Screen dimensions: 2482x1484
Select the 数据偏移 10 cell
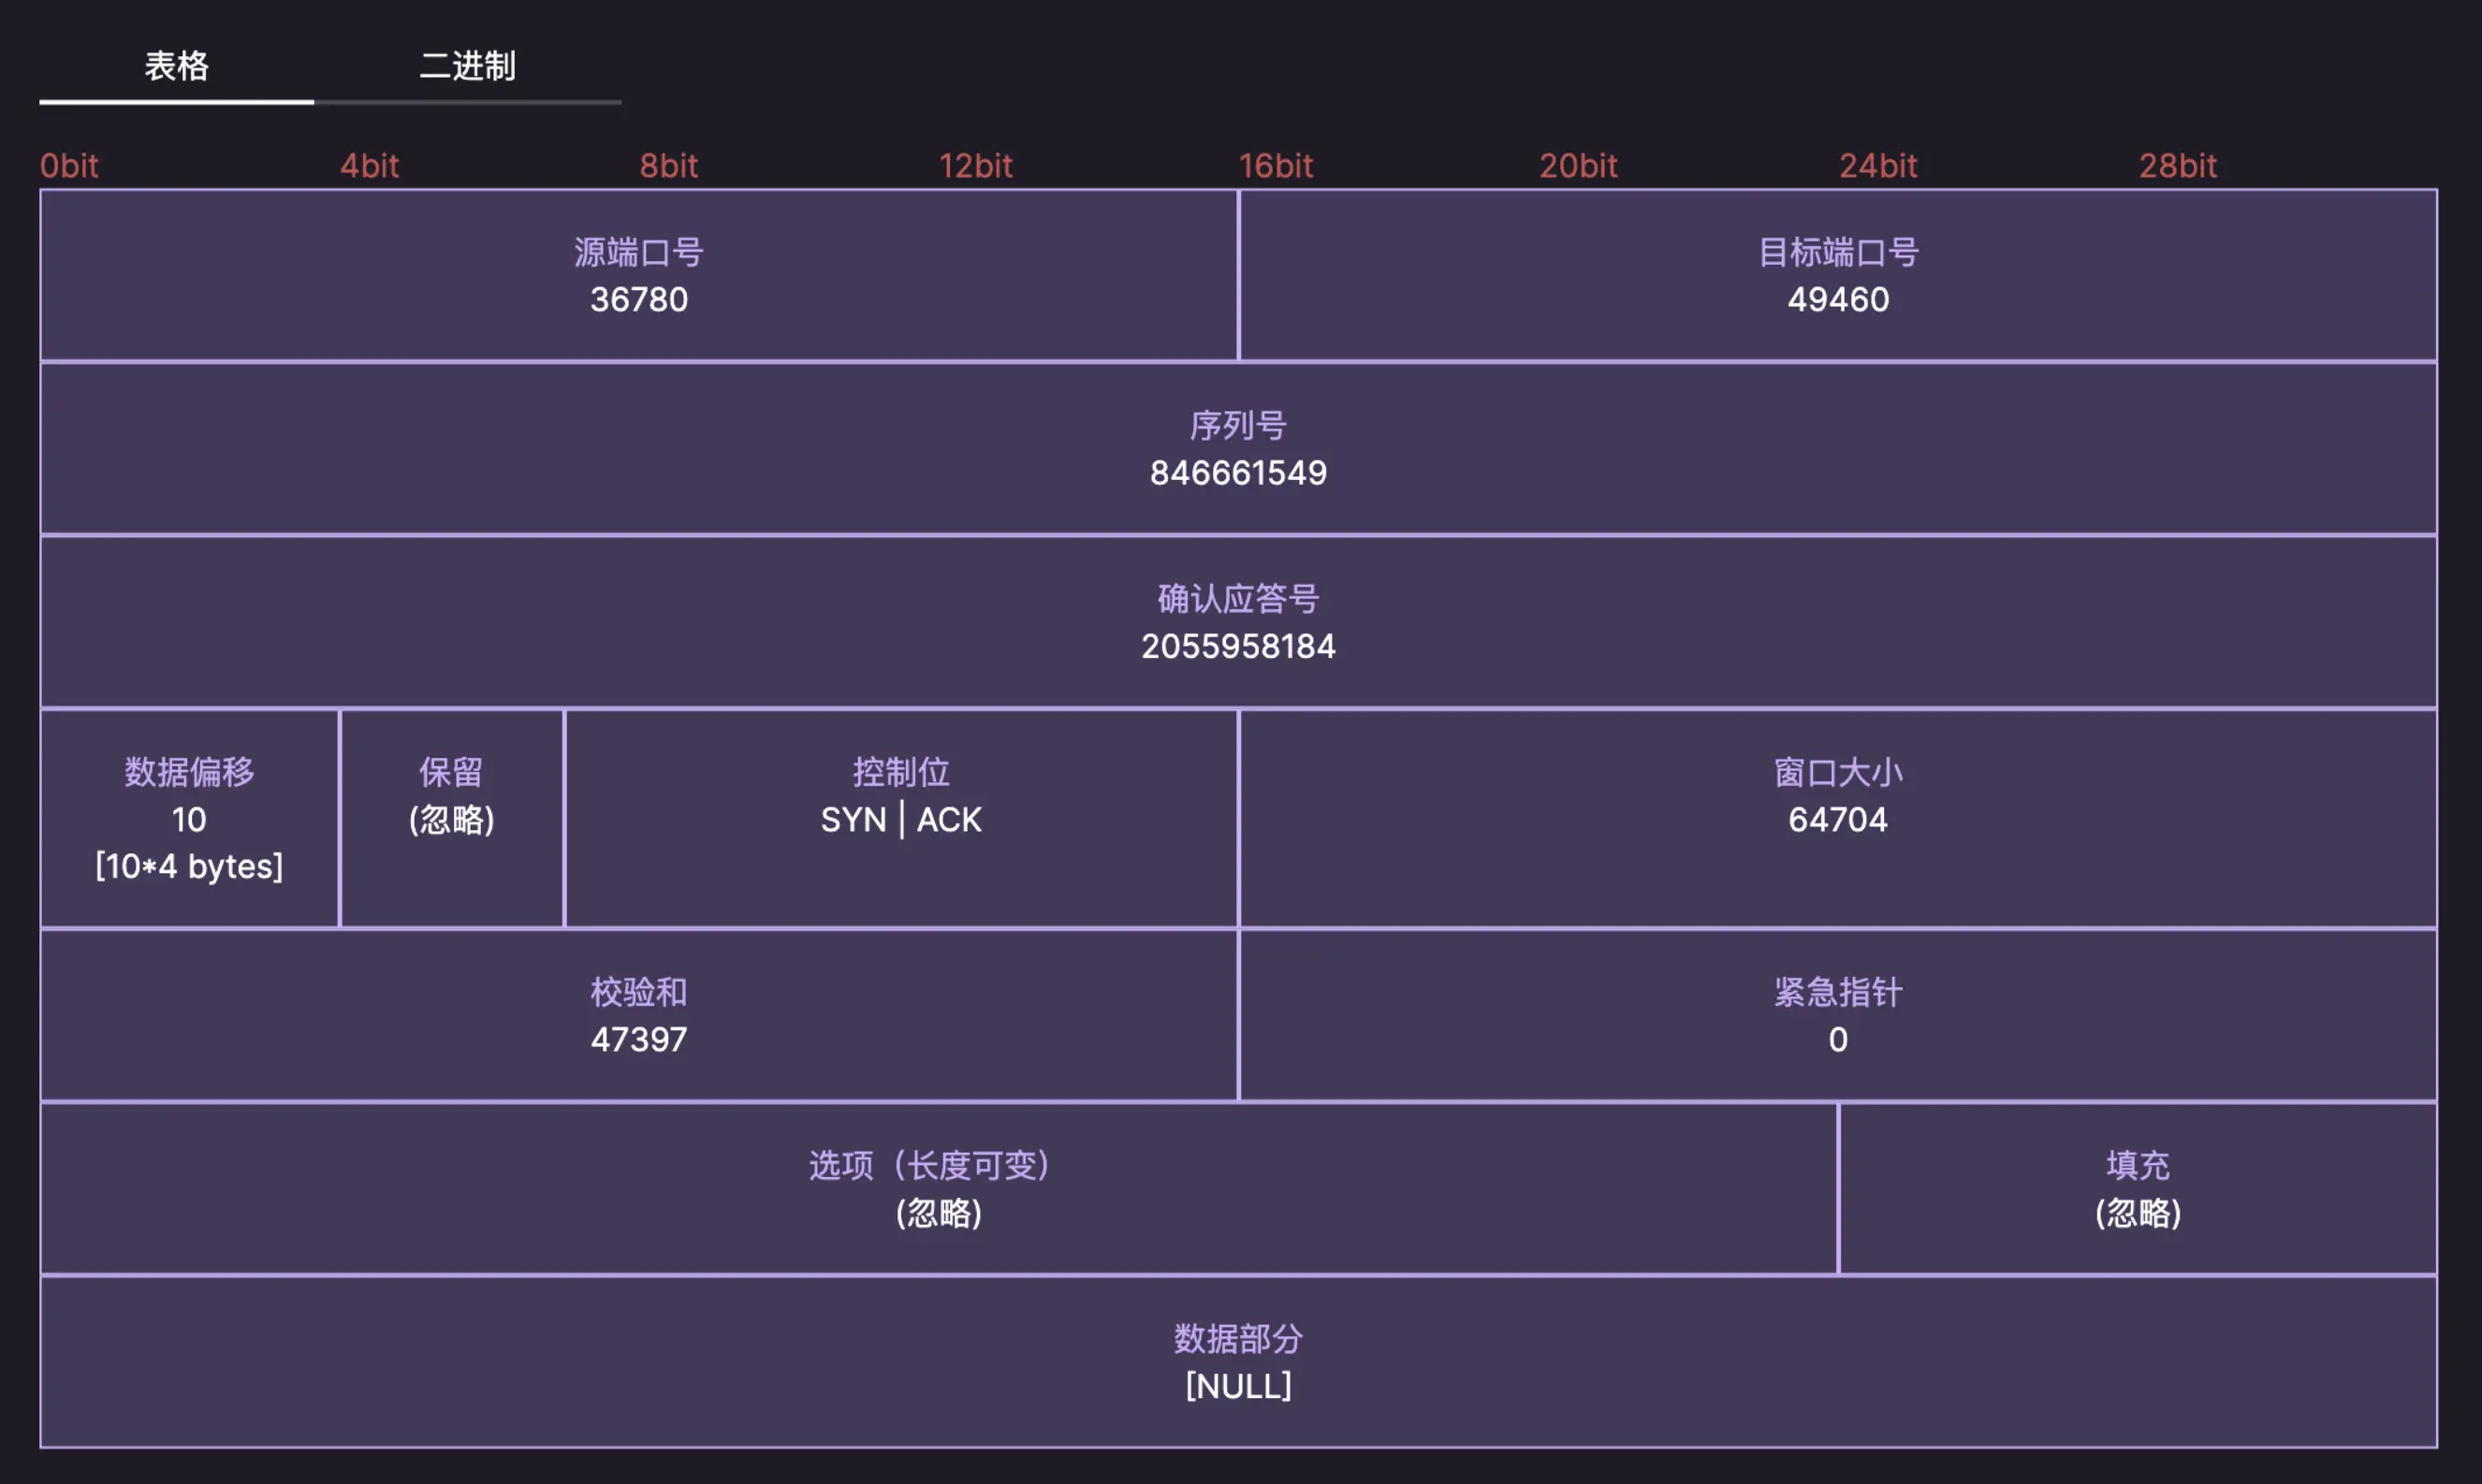pos(189,818)
